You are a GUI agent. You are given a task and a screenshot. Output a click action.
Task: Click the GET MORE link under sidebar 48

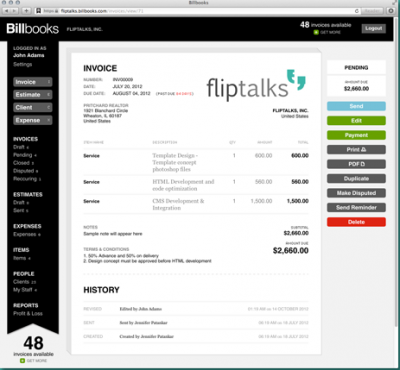point(37,361)
